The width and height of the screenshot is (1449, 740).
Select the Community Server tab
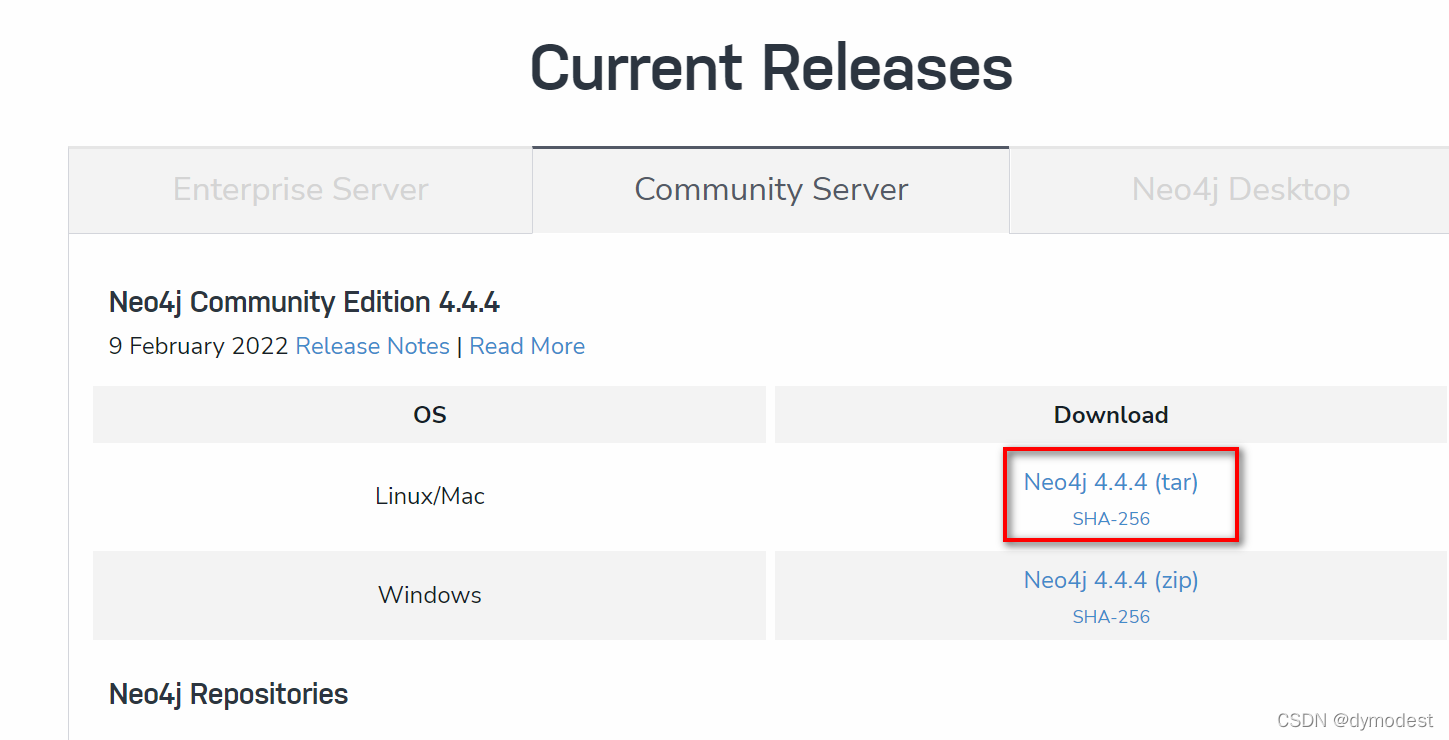pos(771,190)
